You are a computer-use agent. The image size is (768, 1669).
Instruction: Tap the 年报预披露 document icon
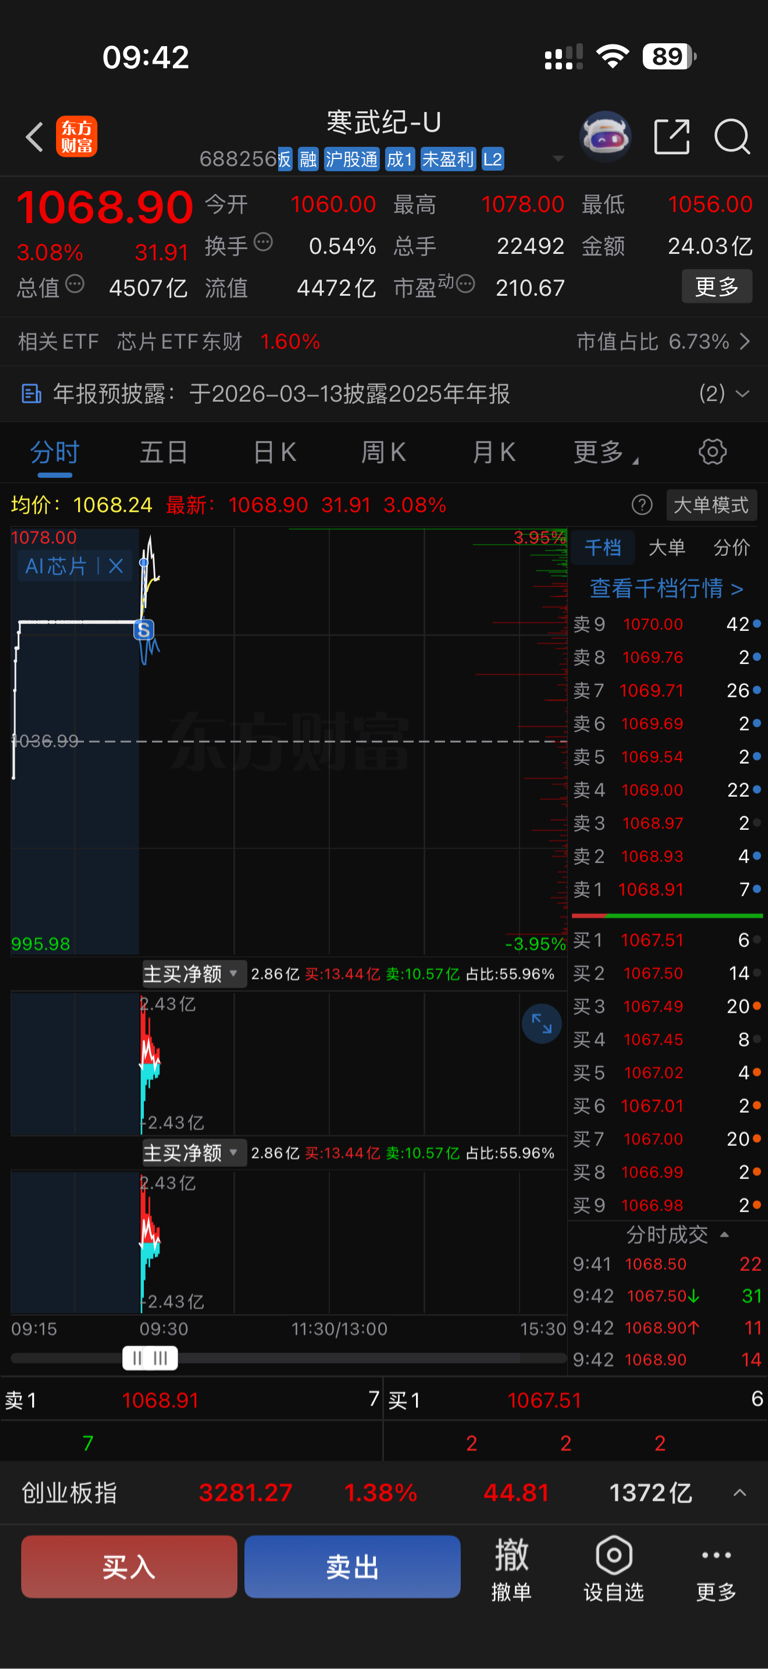point(31,394)
